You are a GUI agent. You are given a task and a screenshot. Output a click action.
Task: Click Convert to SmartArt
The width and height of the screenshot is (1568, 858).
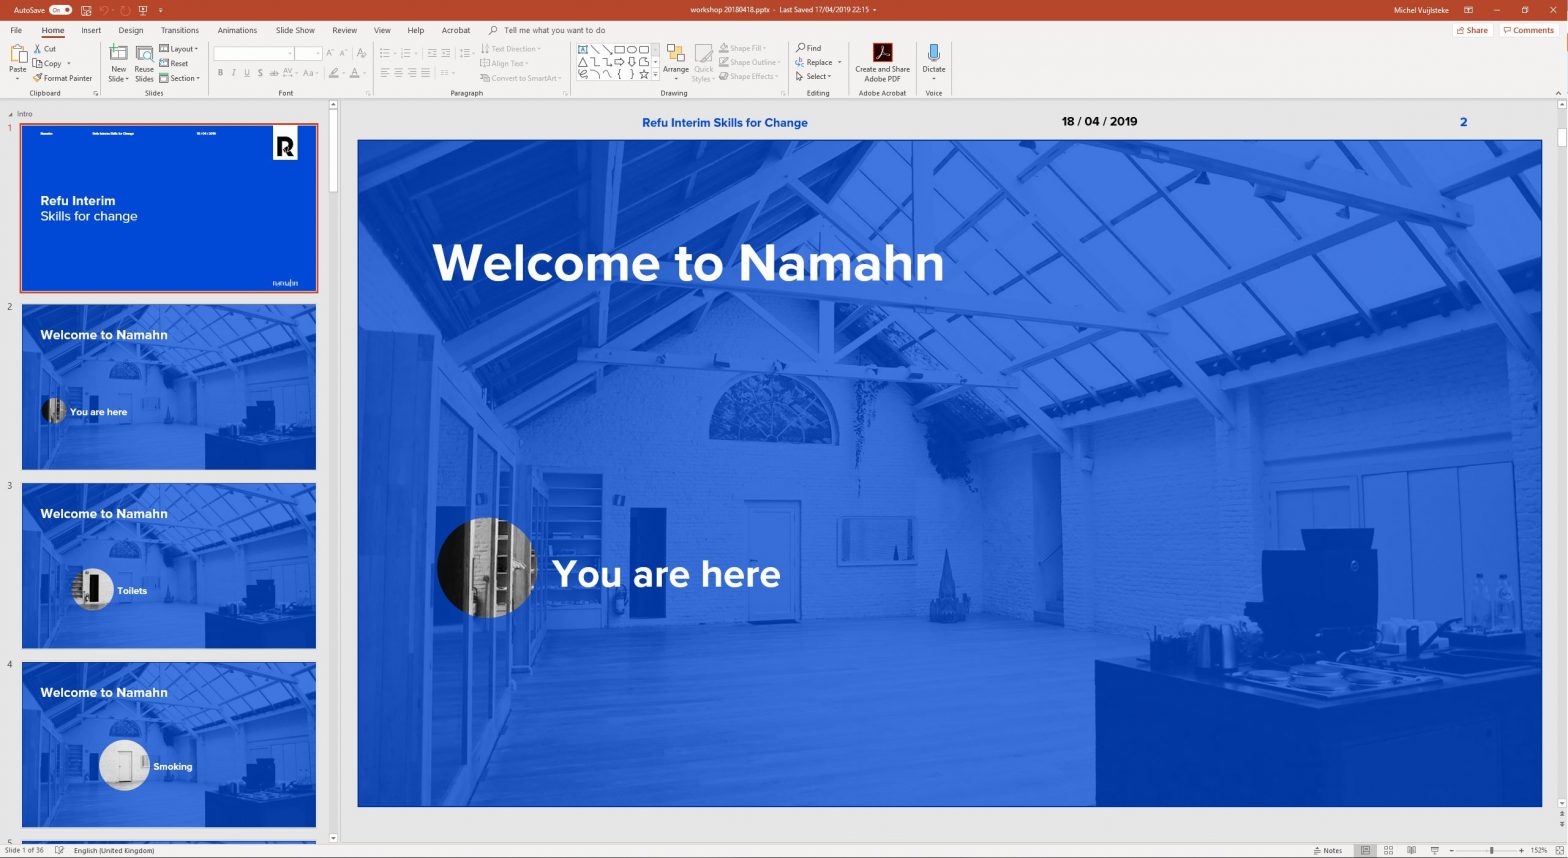520,78
